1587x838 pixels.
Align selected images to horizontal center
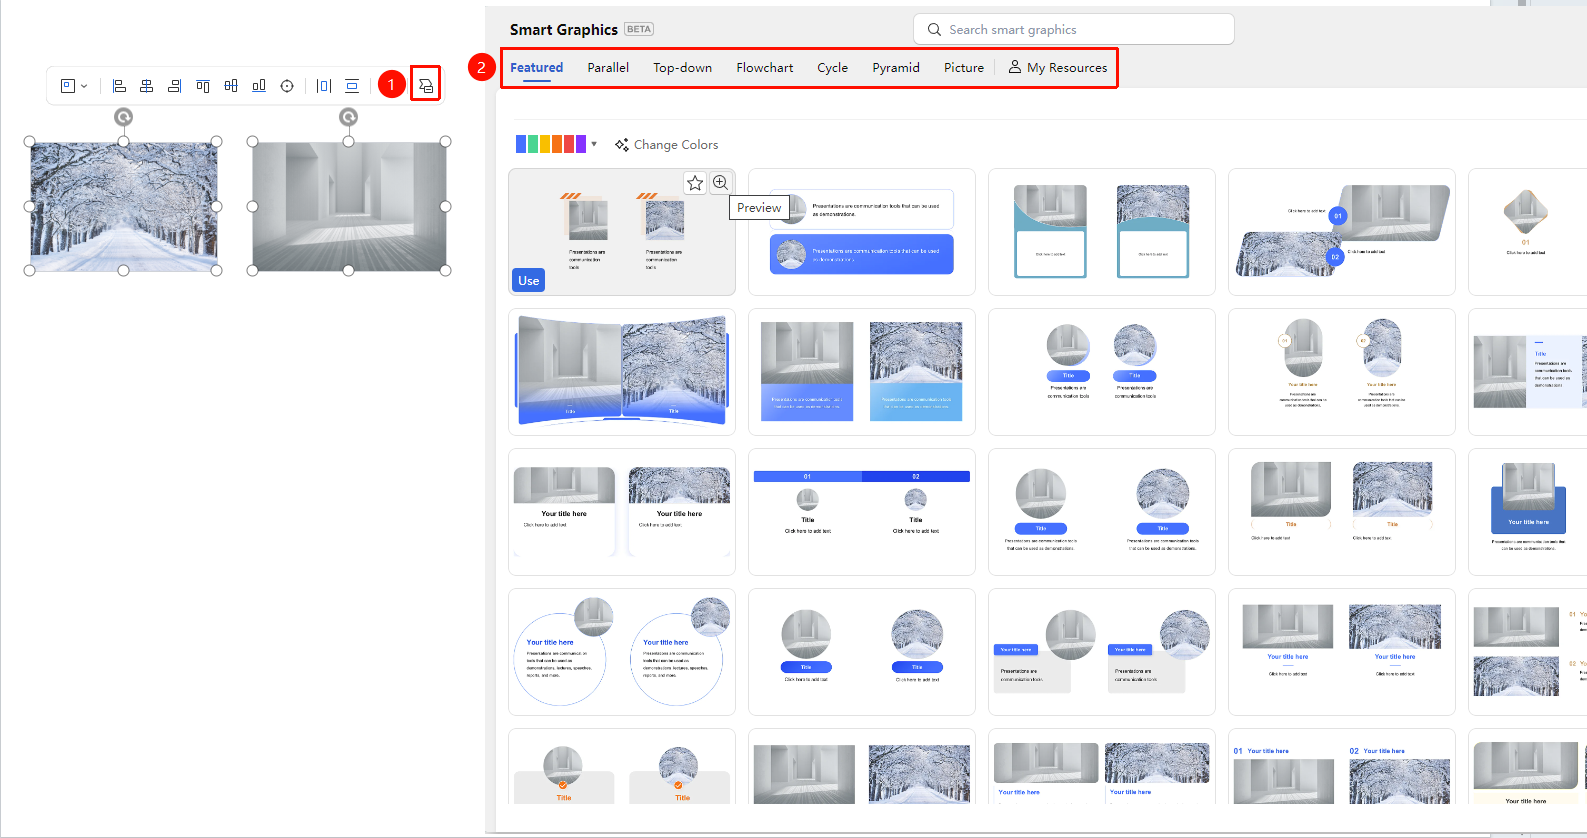tap(147, 86)
